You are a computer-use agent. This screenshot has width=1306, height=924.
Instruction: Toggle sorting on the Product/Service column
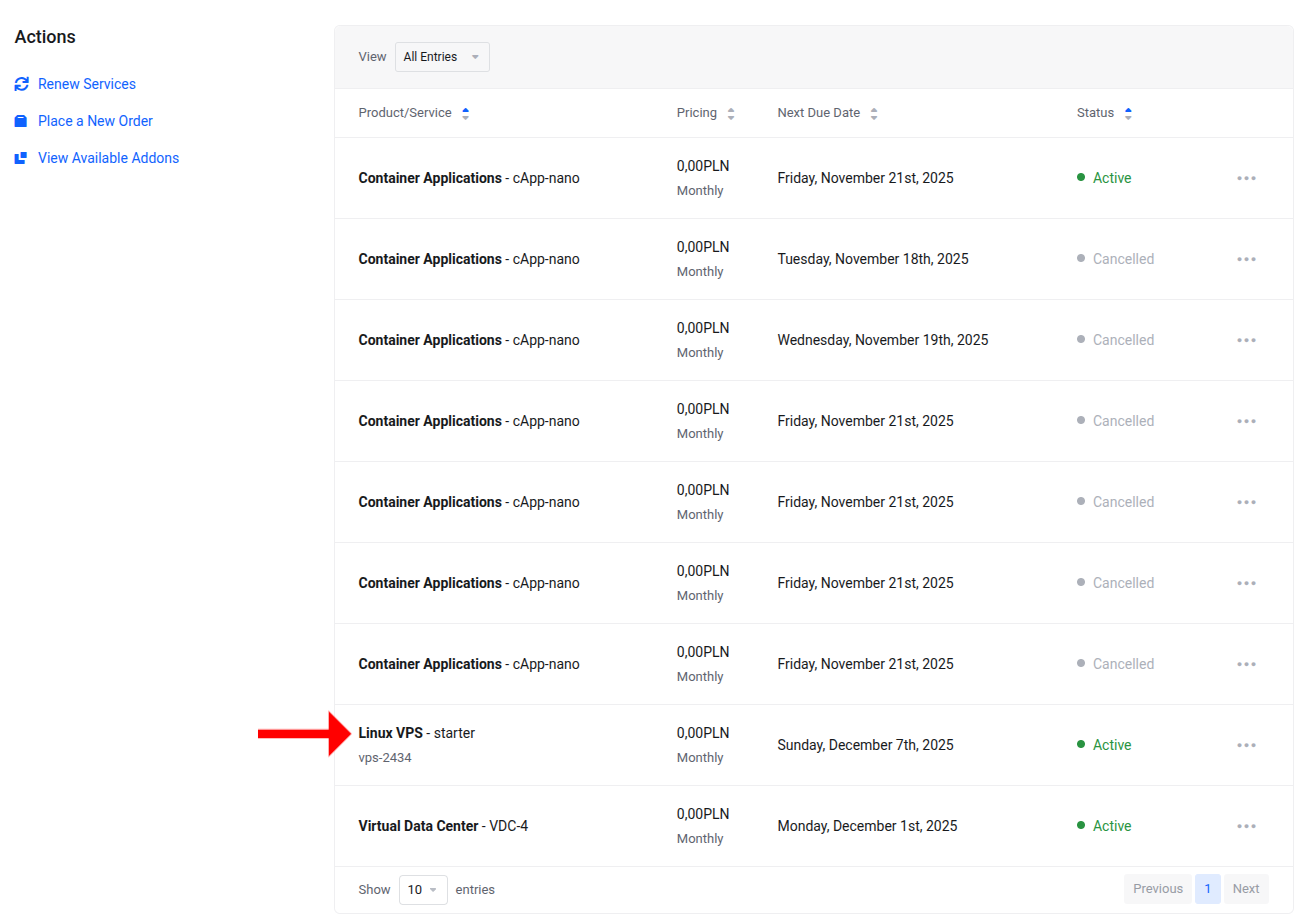[465, 112]
